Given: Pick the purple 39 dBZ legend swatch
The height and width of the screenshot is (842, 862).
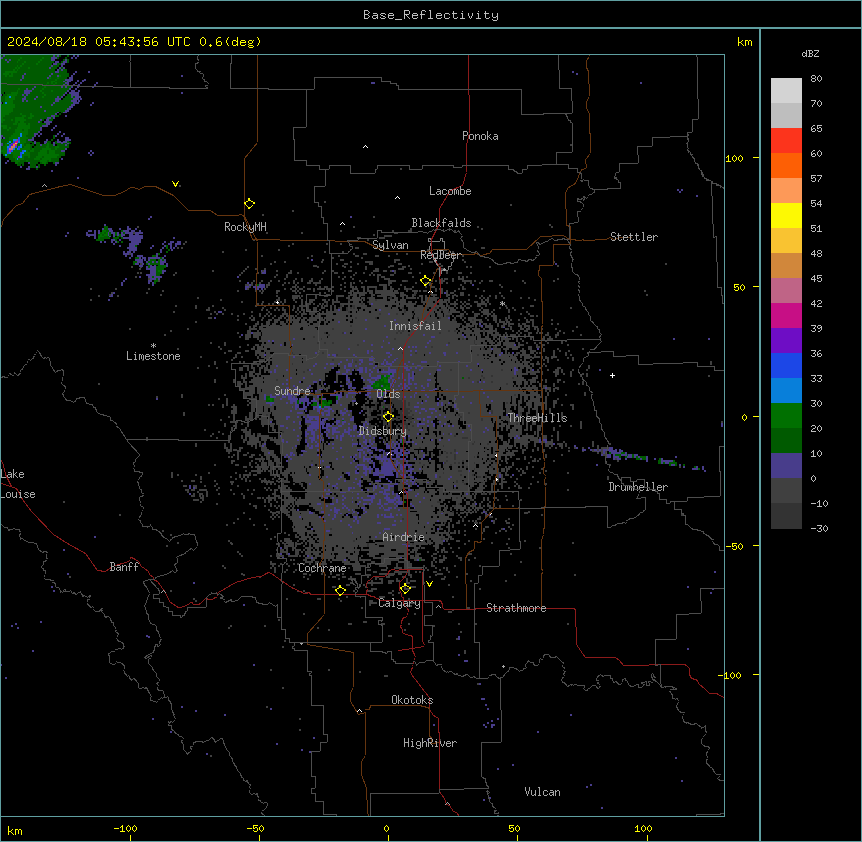Looking at the screenshot, I should (x=786, y=341).
